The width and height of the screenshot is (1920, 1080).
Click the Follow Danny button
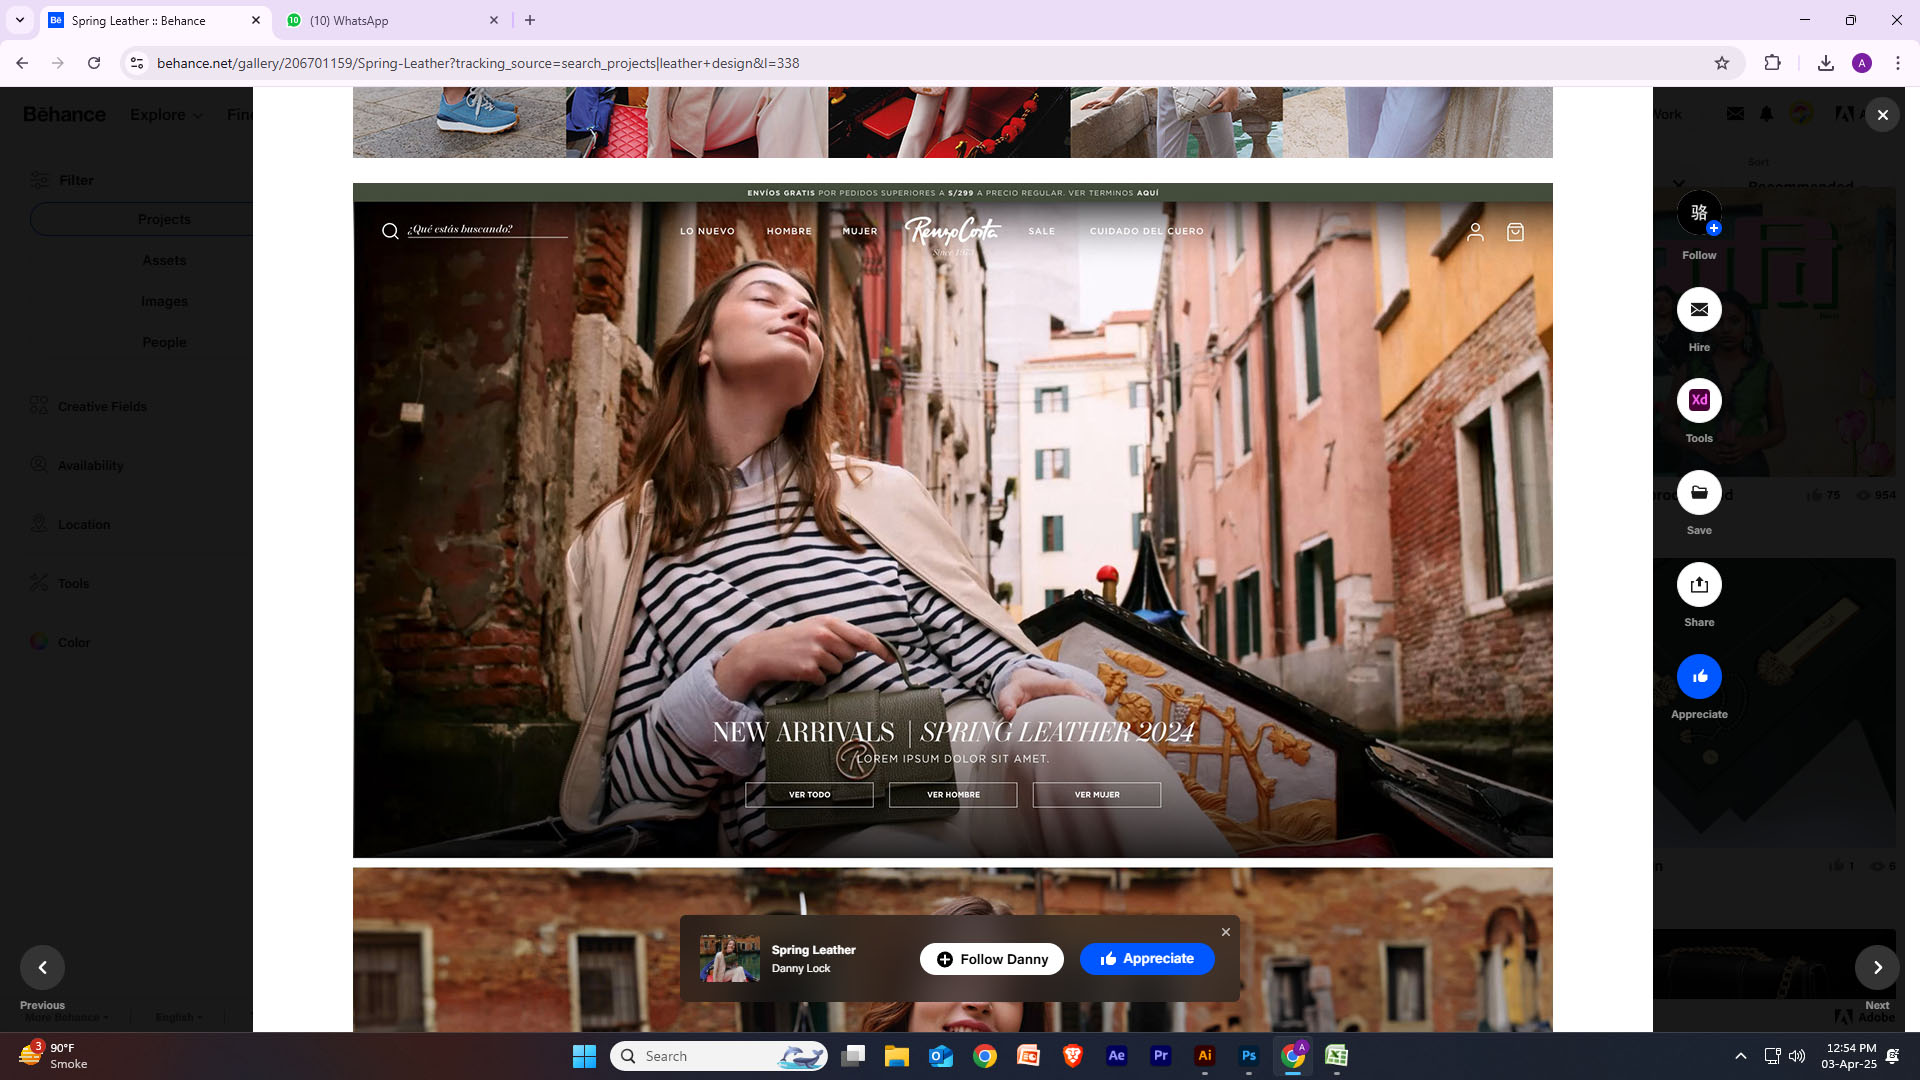pyautogui.click(x=991, y=959)
